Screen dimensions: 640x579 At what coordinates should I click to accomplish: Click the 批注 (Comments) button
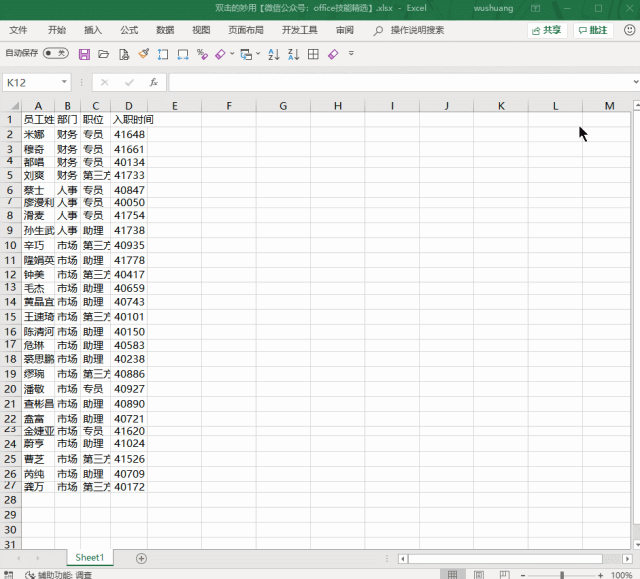pyautogui.click(x=593, y=30)
